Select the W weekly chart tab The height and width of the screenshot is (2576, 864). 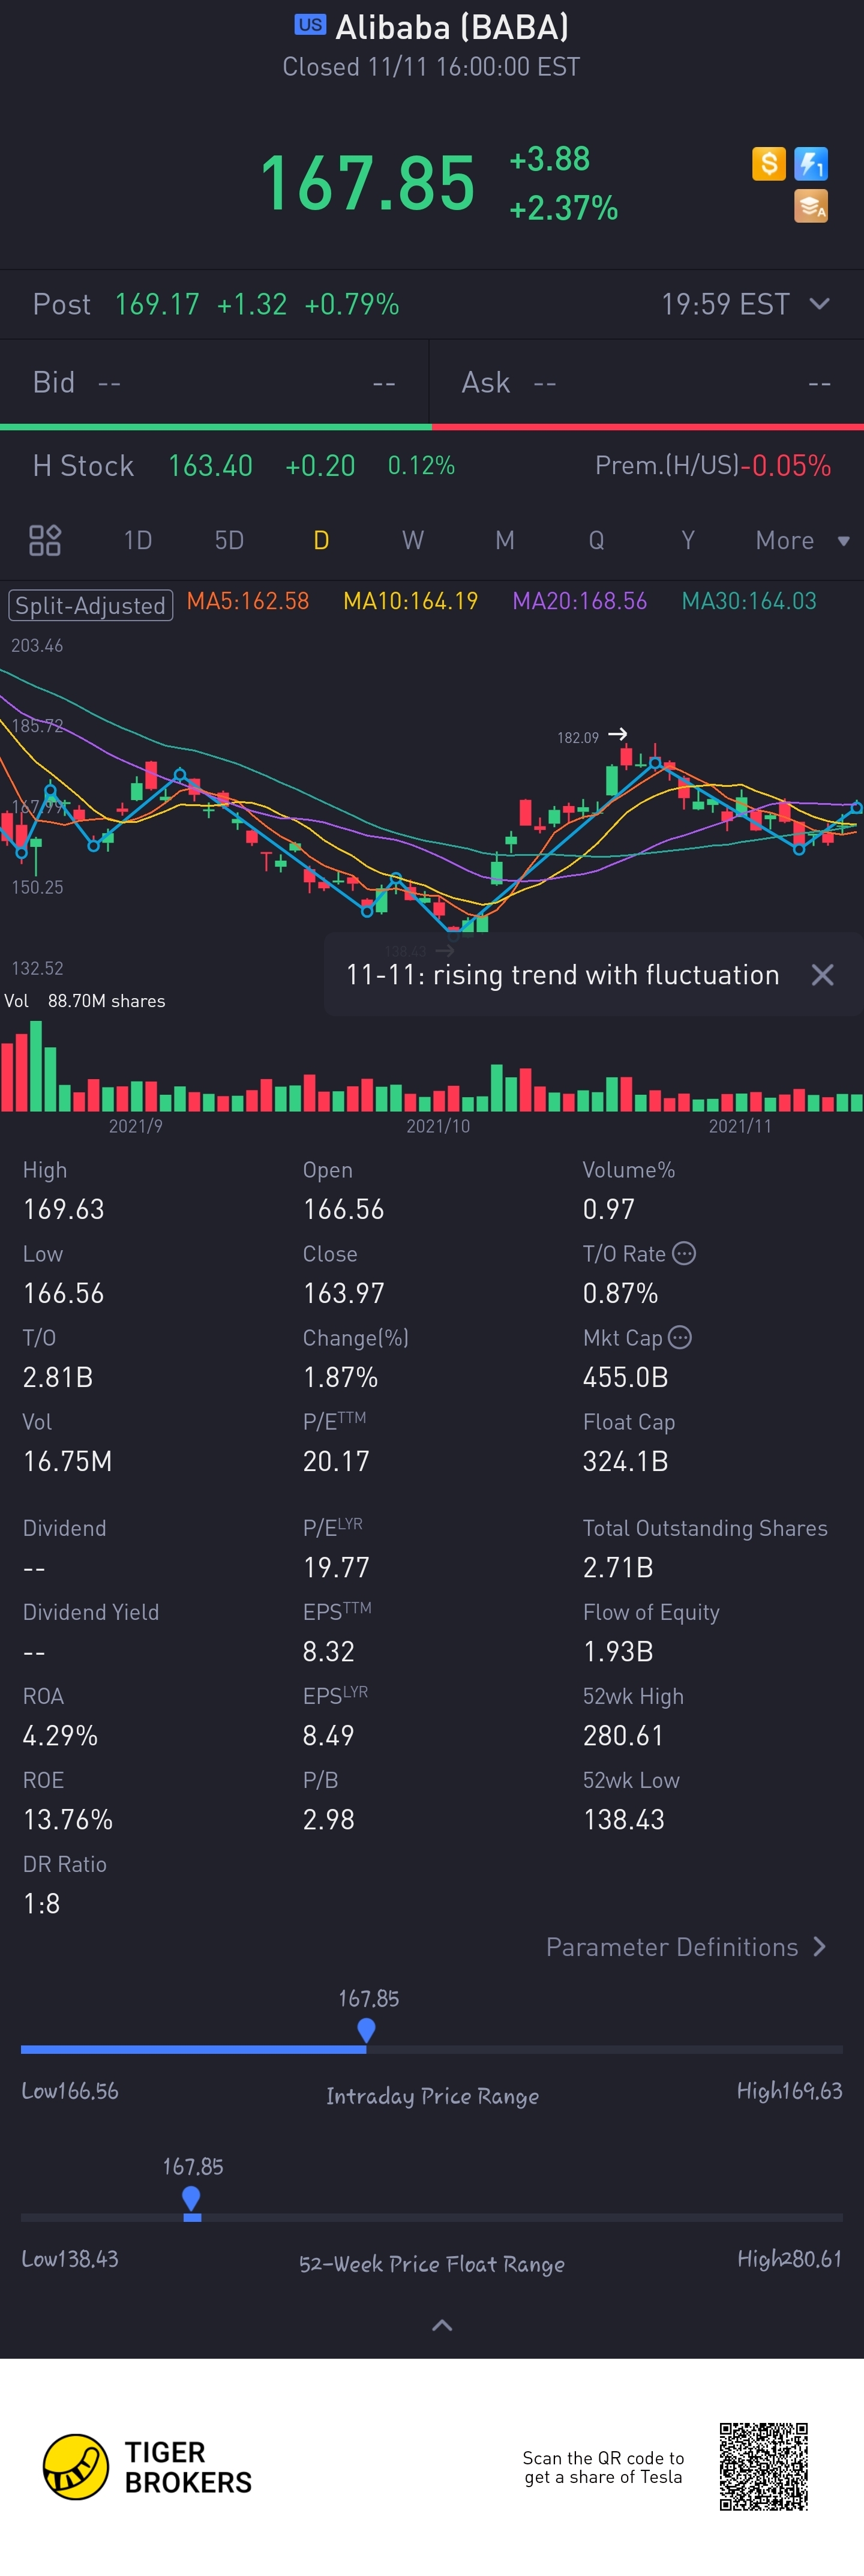point(413,540)
